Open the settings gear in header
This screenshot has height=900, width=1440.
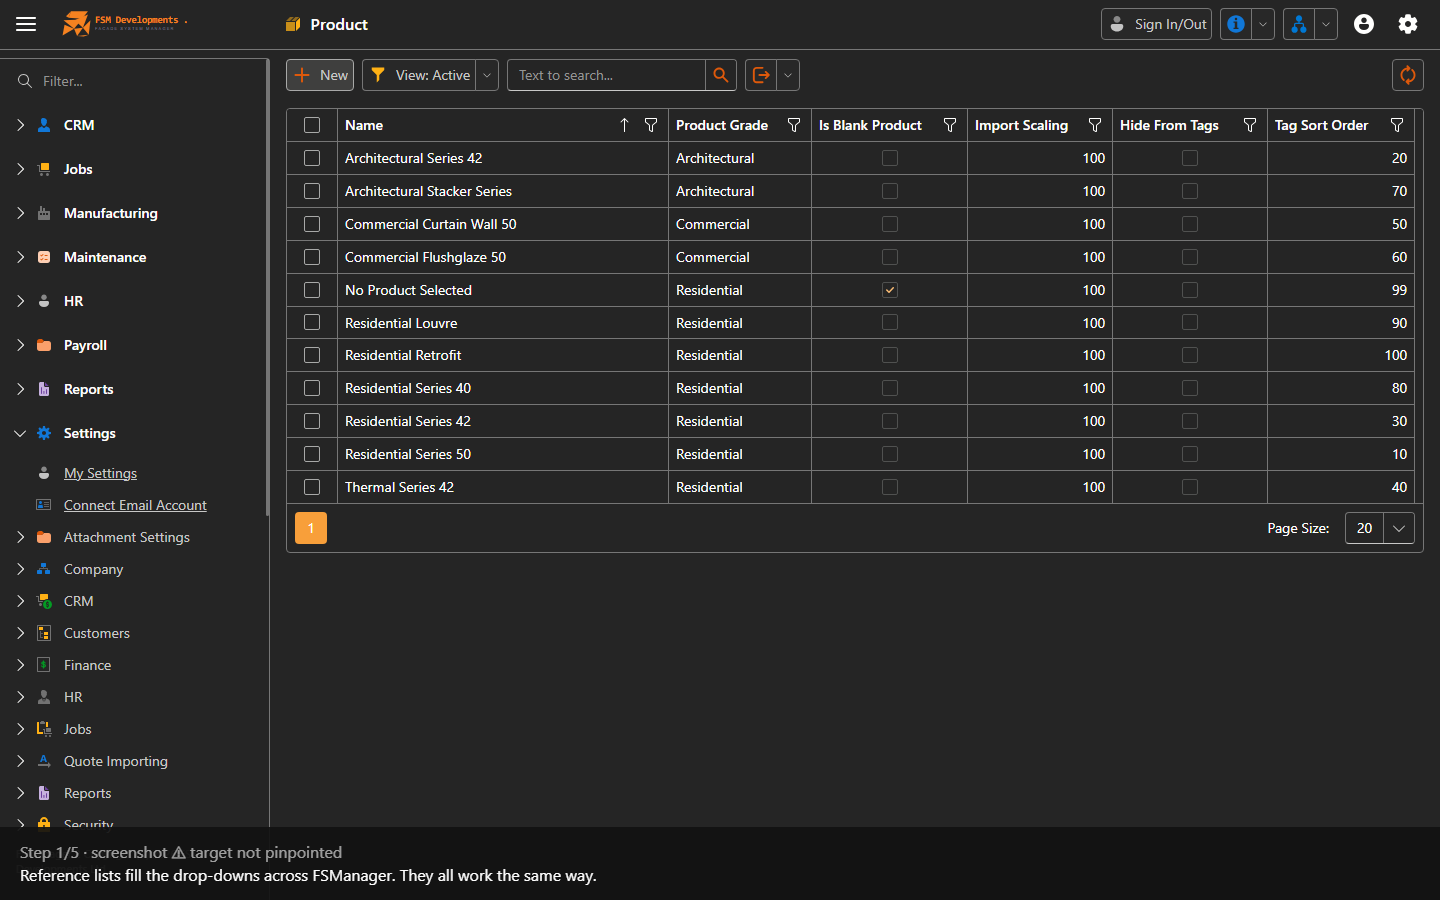(x=1408, y=24)
